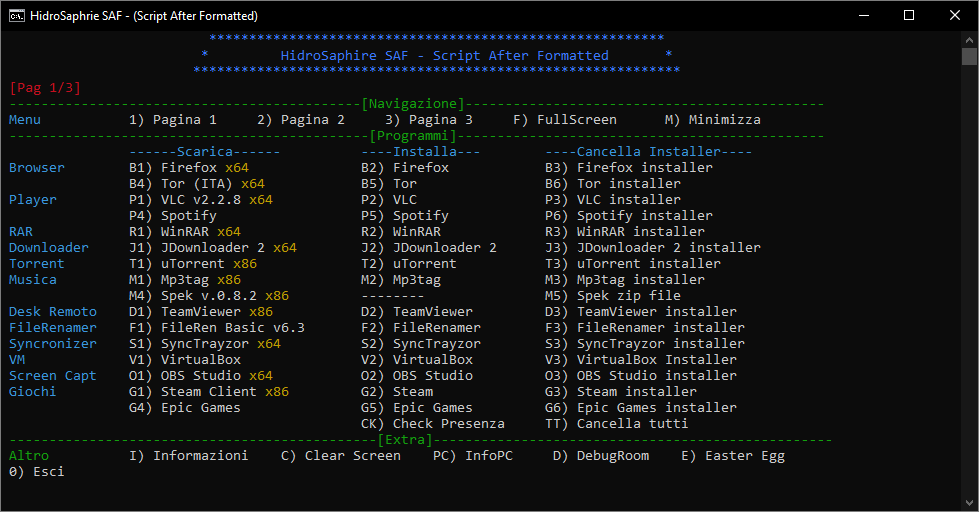979x512 pixels.
Task: Click 'PC) InfoPC' extra option
Action: 473,456
